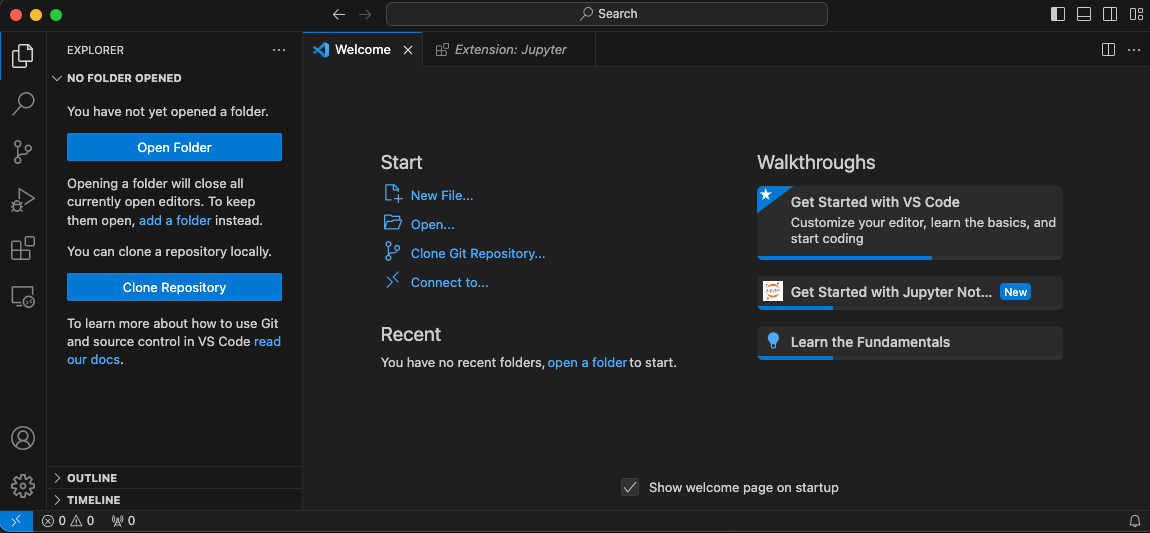This screenshot has height=533, width=1150.
Task: Open the Search view in activity bar
Action: coord(23,103)
